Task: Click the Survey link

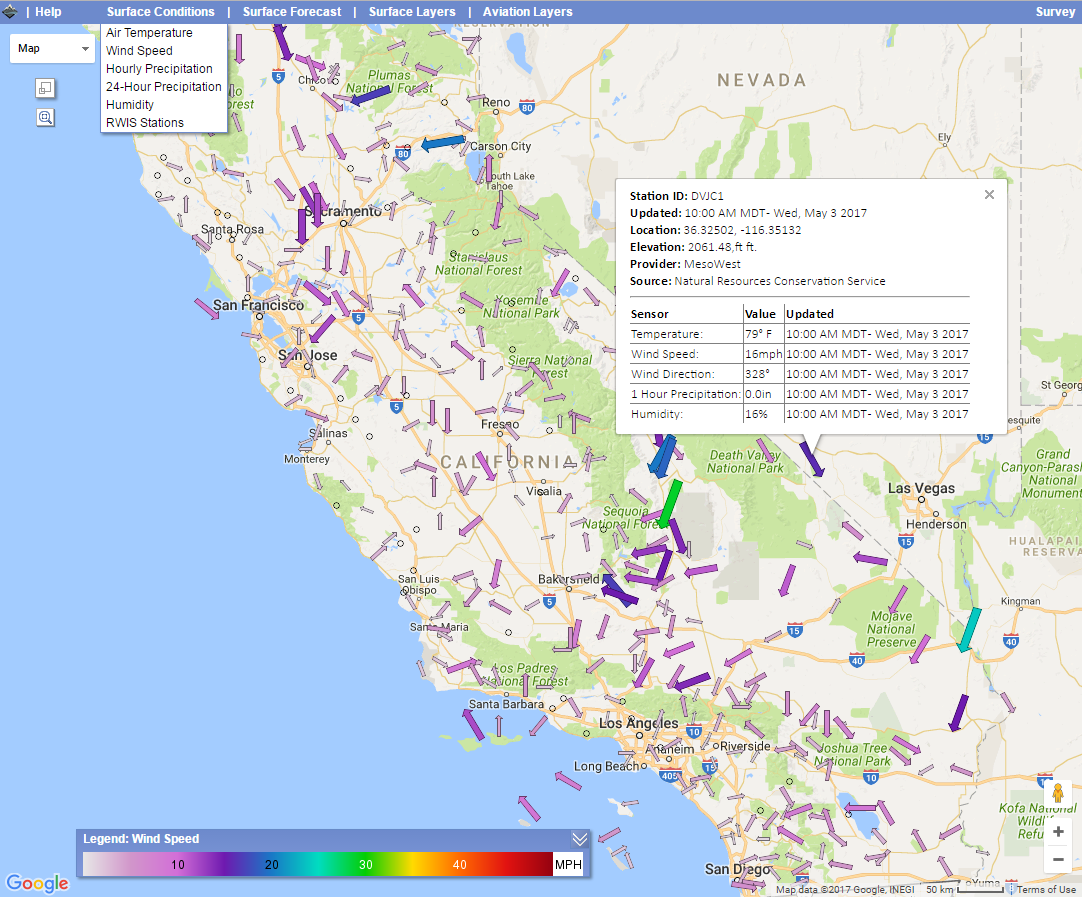Action: click(x=1055, y=12)
